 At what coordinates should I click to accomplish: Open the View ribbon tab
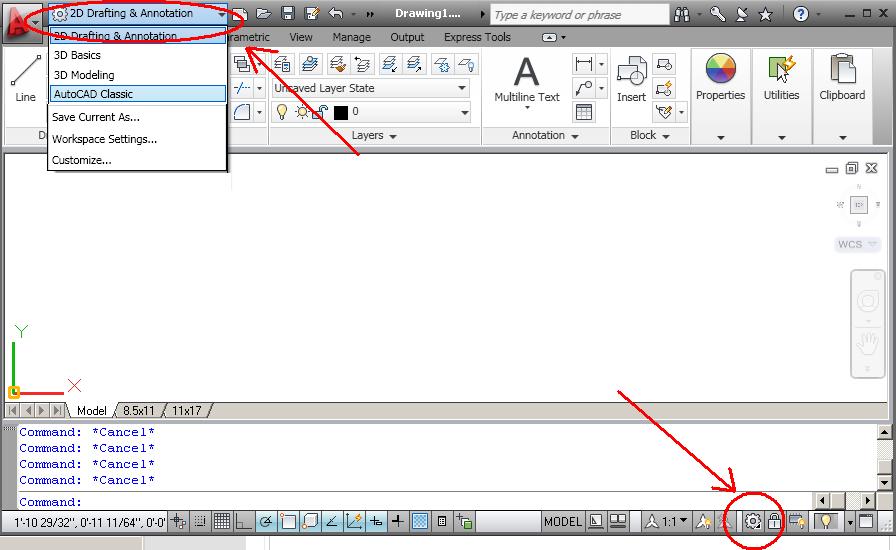coord(301,37)
